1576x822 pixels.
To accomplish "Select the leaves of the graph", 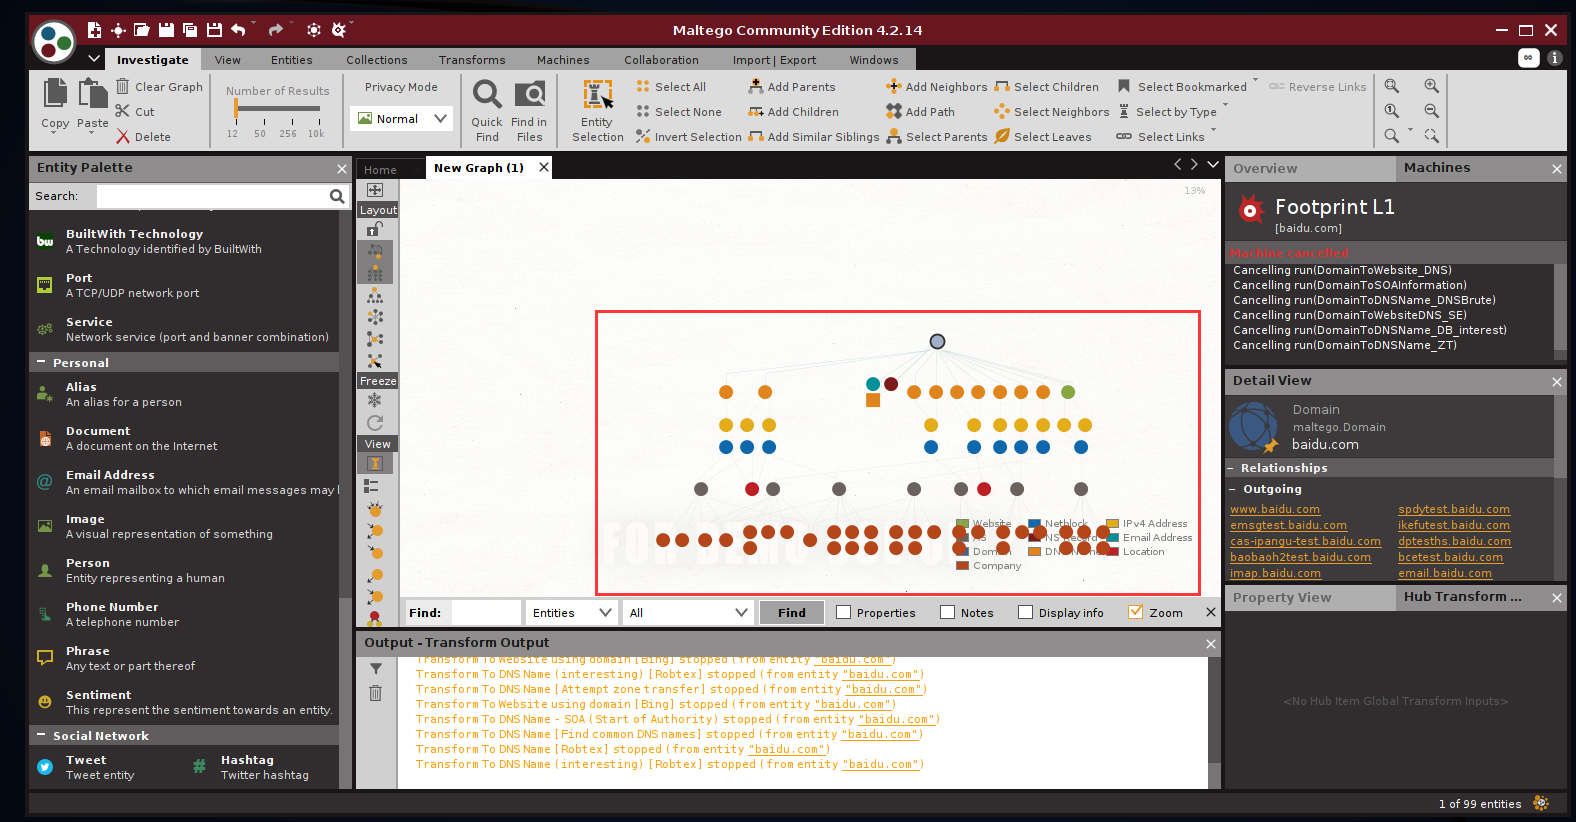I will click(x=1043, y=137).
